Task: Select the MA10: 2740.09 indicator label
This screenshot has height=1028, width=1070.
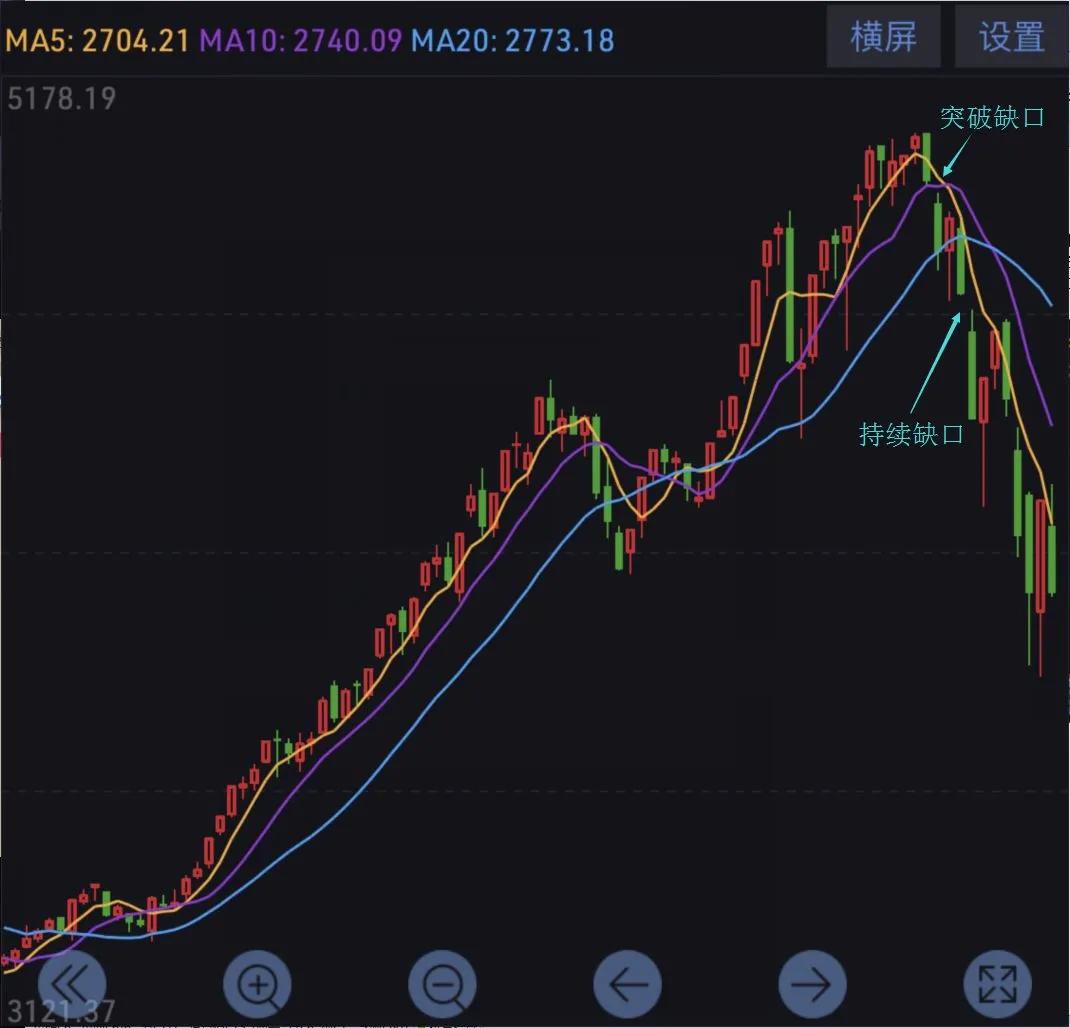Action: [301, 41]
